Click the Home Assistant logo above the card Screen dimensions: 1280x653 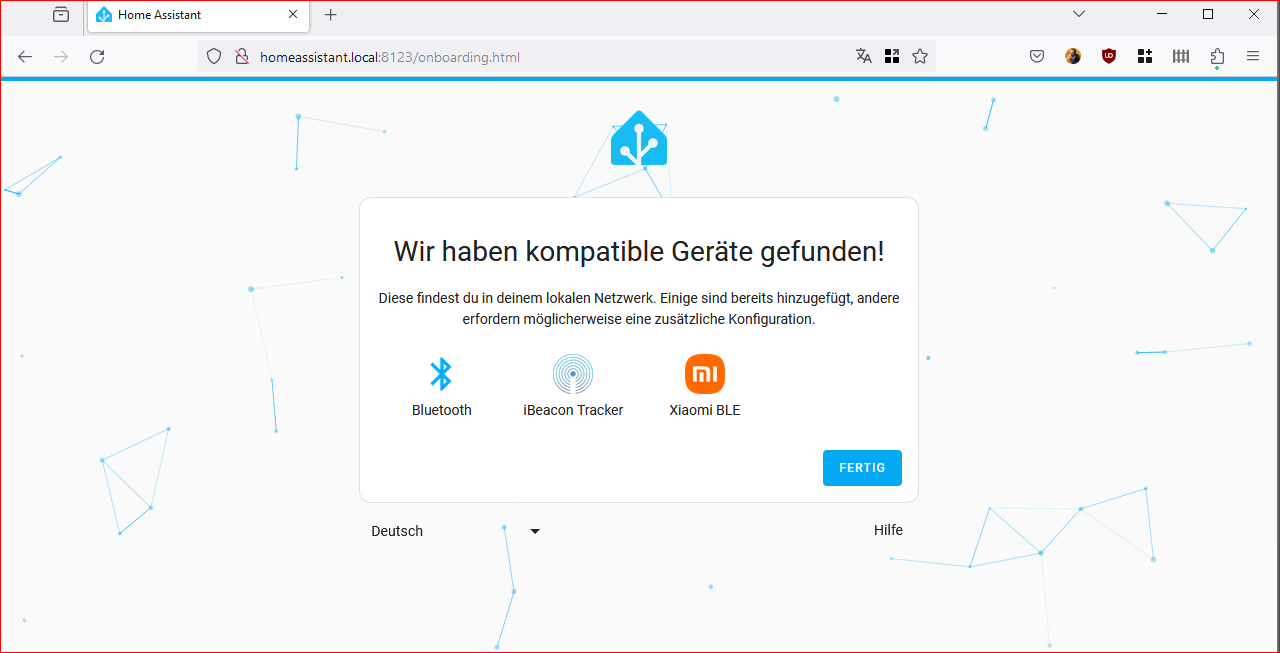[639, 138]
